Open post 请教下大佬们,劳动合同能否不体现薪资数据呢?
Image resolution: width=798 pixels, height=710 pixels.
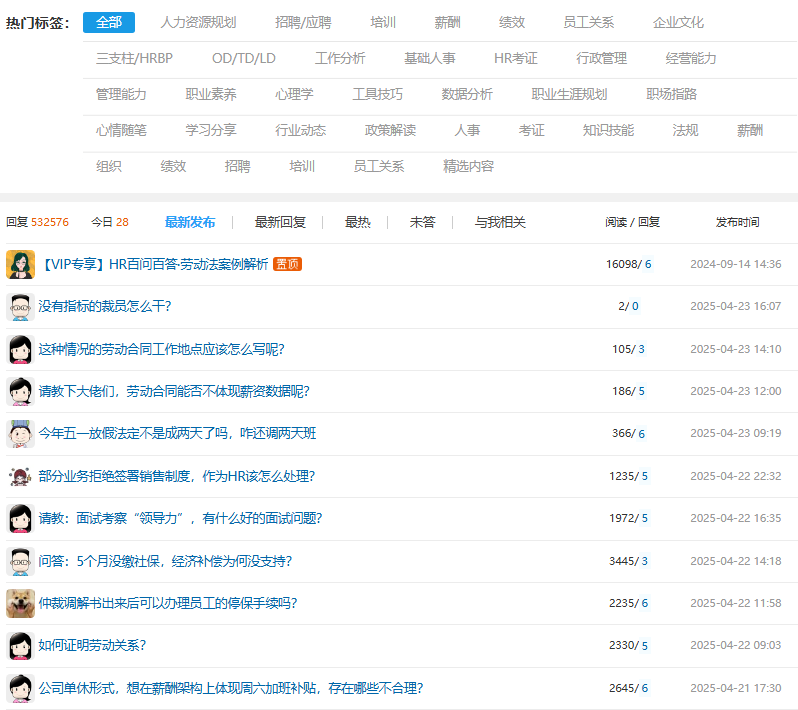tap(174, 391)
